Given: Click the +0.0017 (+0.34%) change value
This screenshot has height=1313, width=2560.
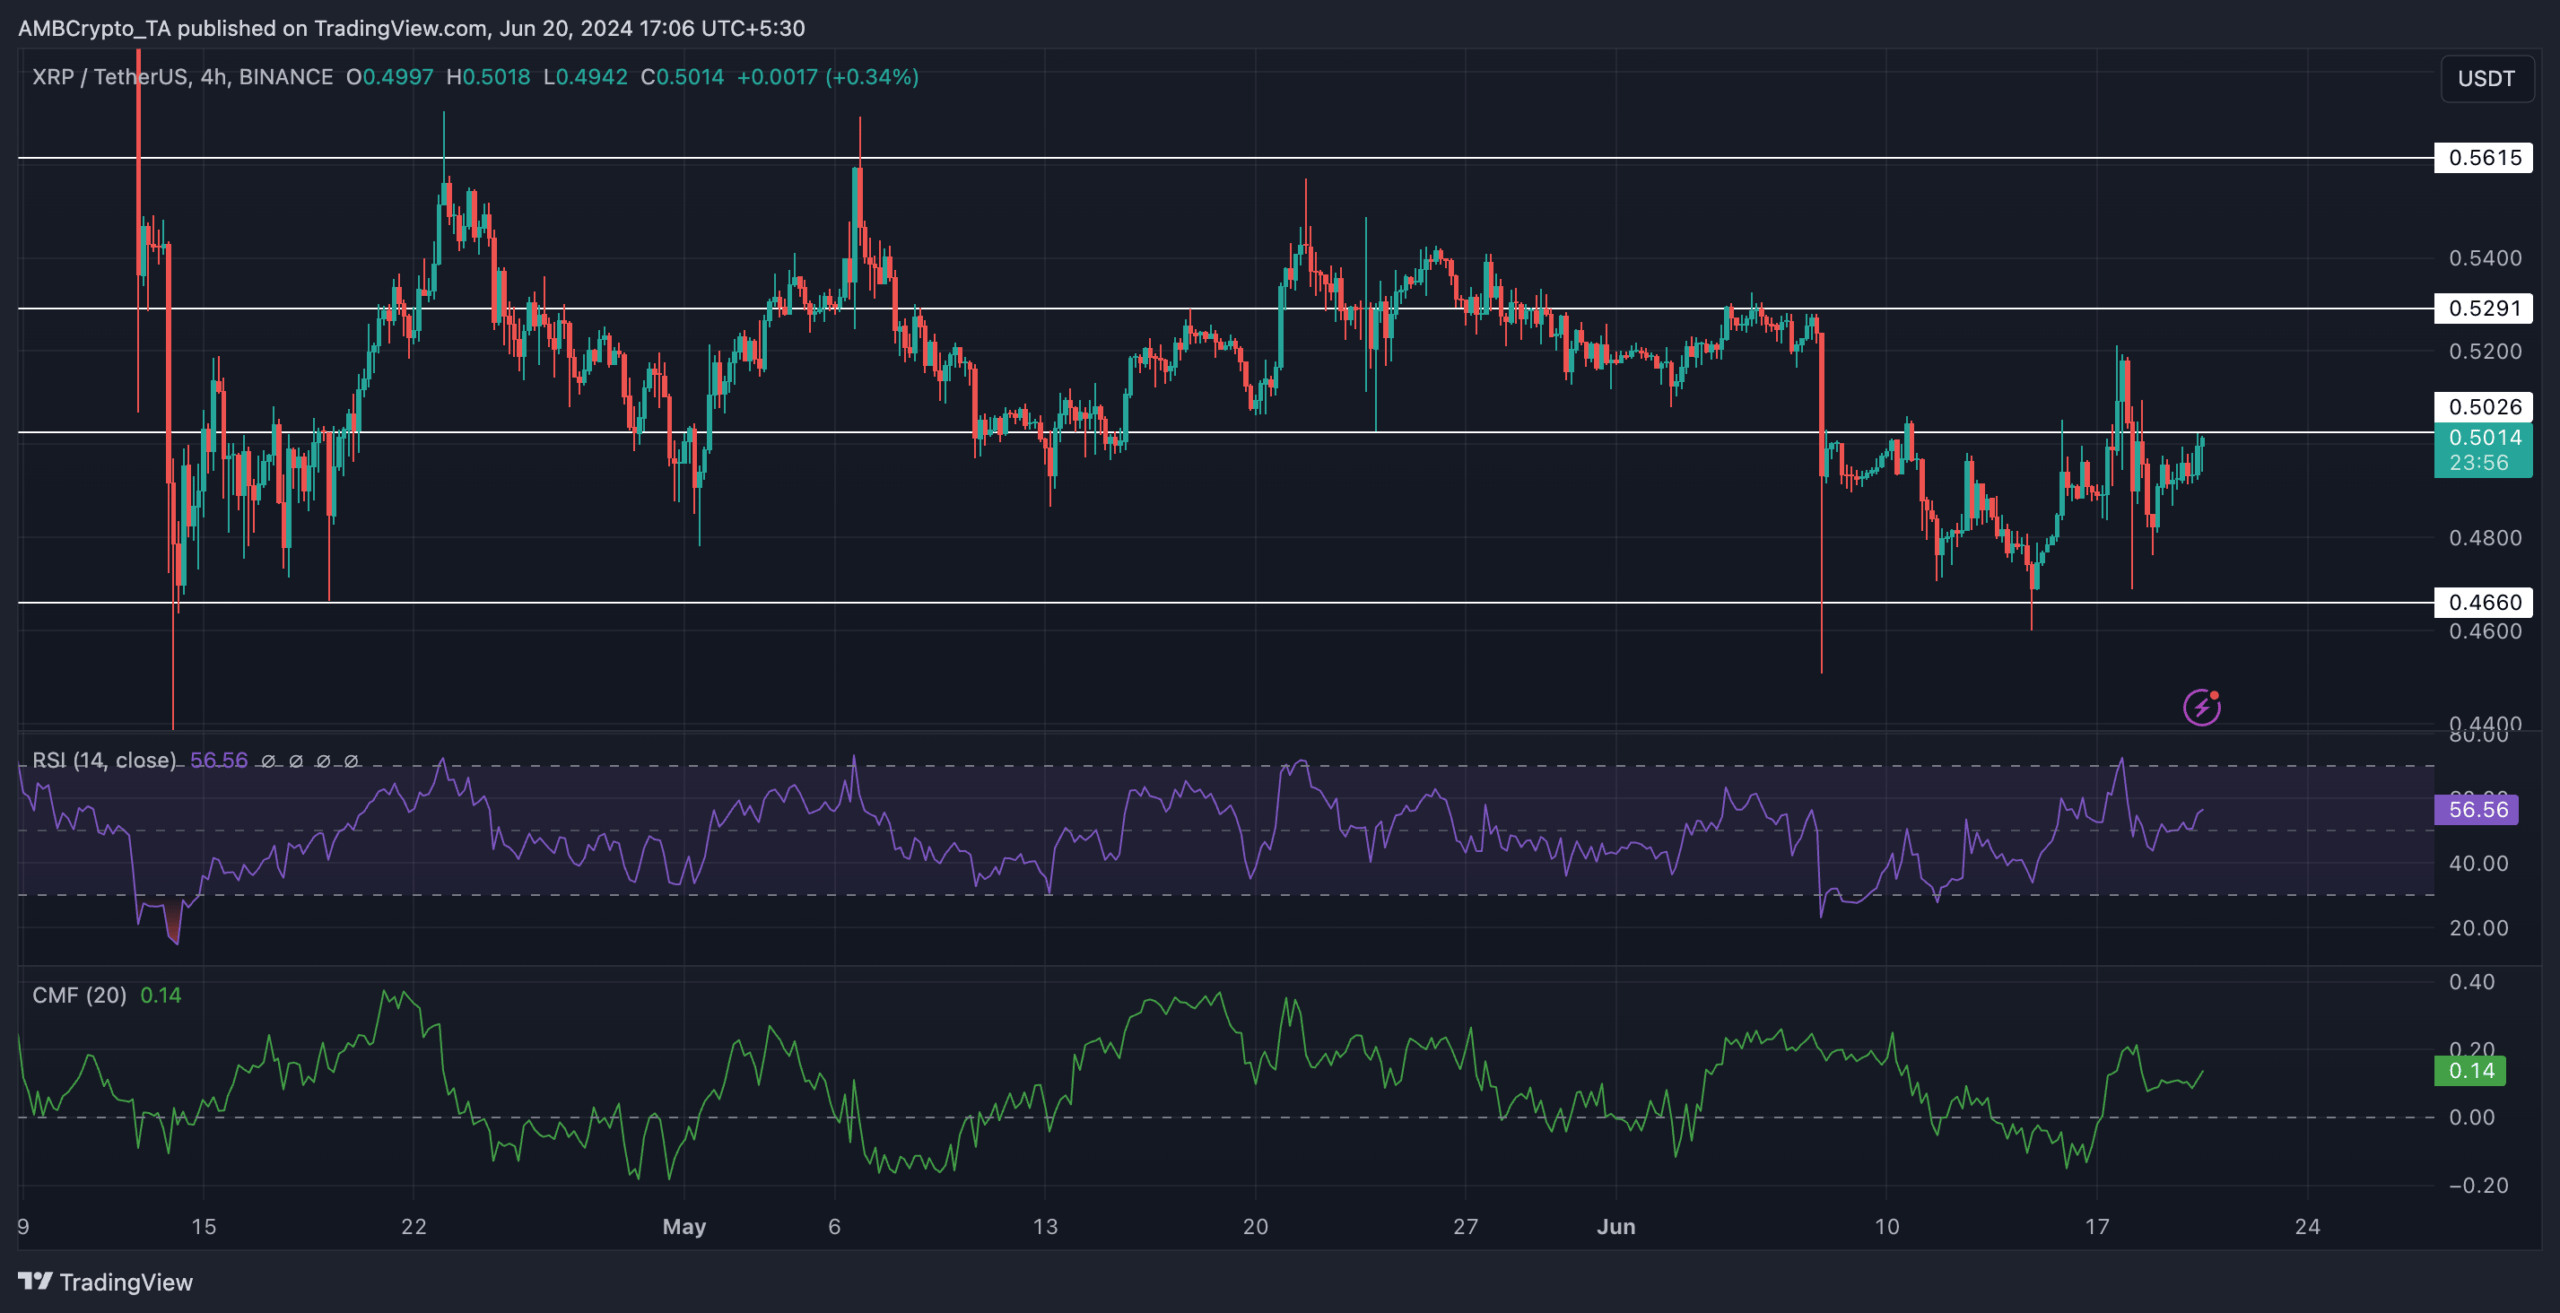Looking at the screenshot, I should click(x=827, y=77).
